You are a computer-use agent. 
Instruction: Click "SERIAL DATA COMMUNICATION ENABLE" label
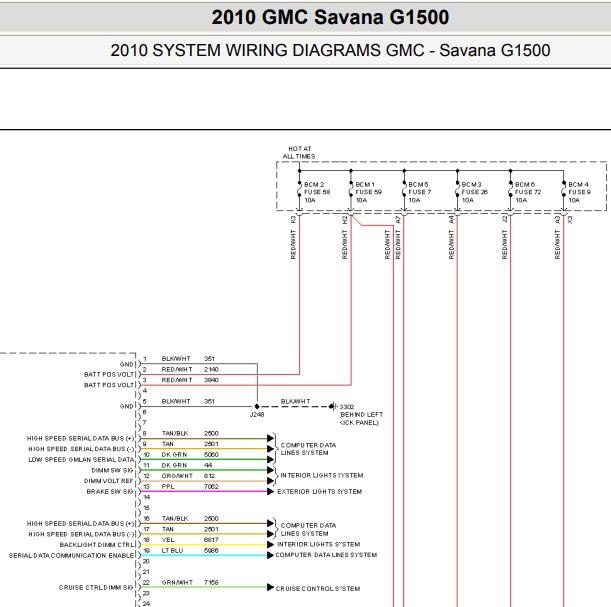point(71,556)
